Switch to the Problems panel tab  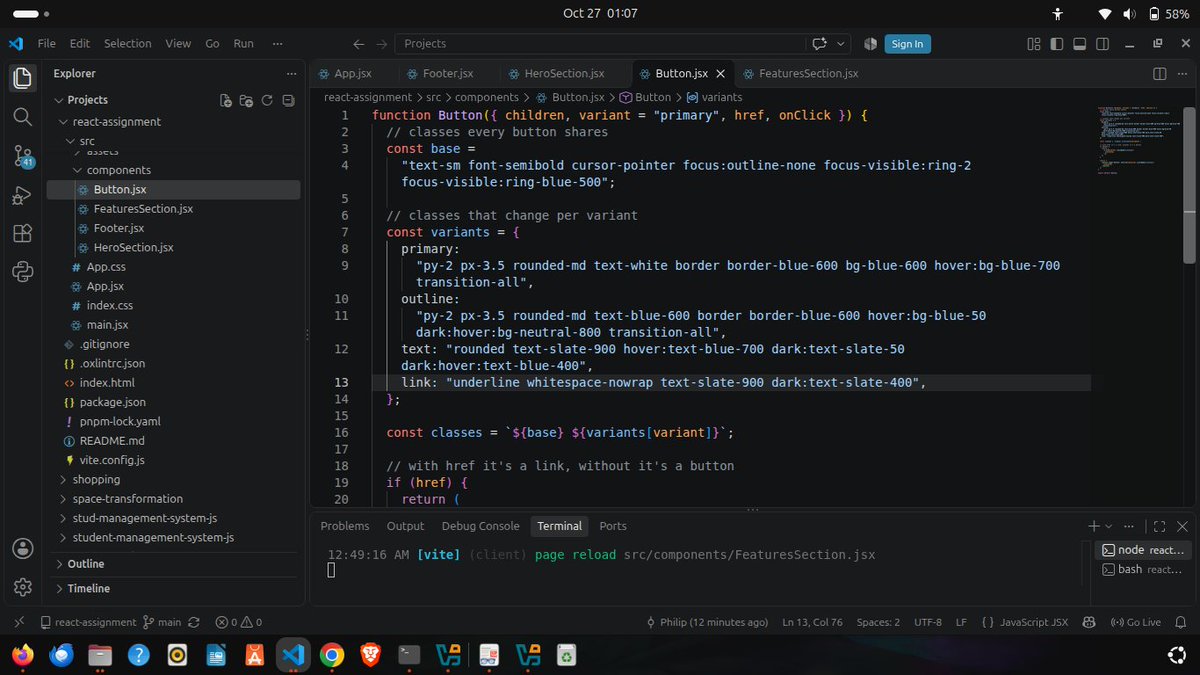point(344,526)
